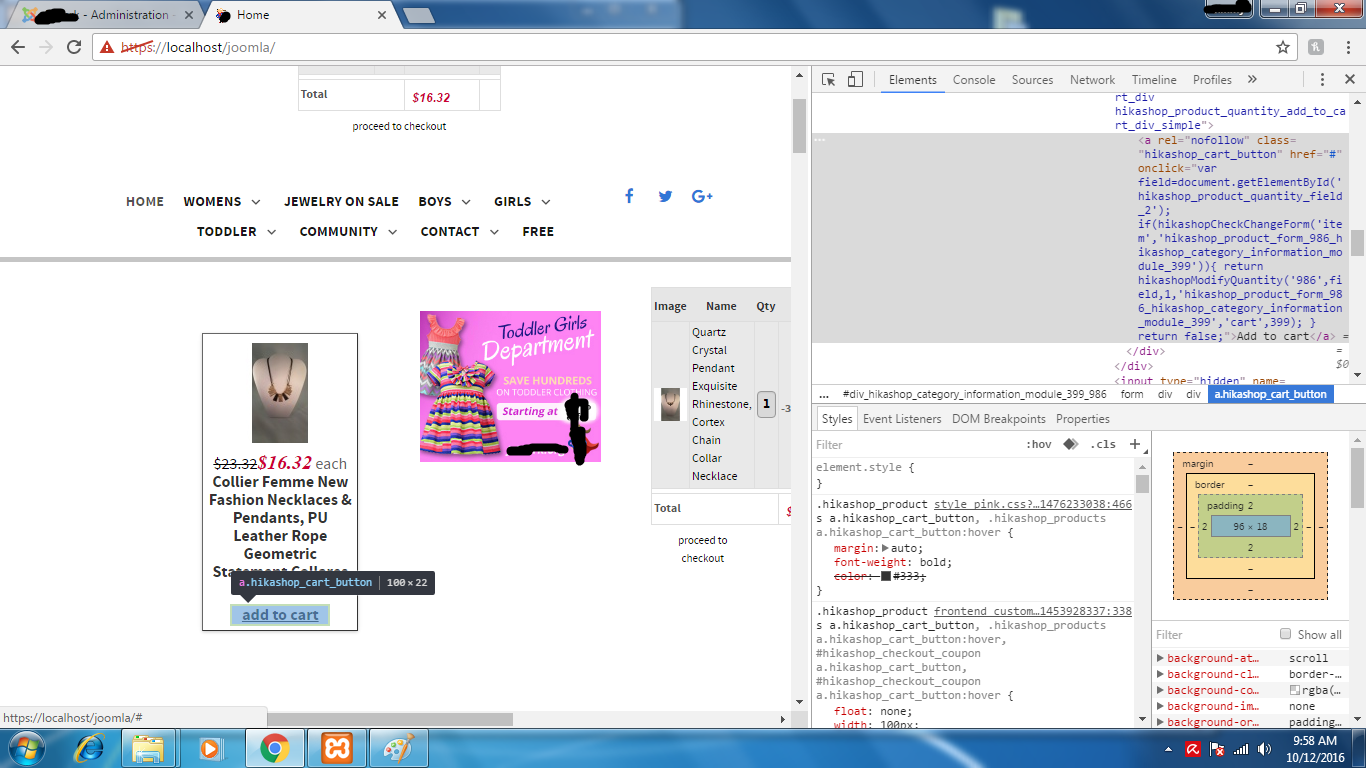The height and width of the screenshot is (768, 1366).
Task: Select the #div_hikashop_category_information_module breadcrumb
Action: [975, 394]
